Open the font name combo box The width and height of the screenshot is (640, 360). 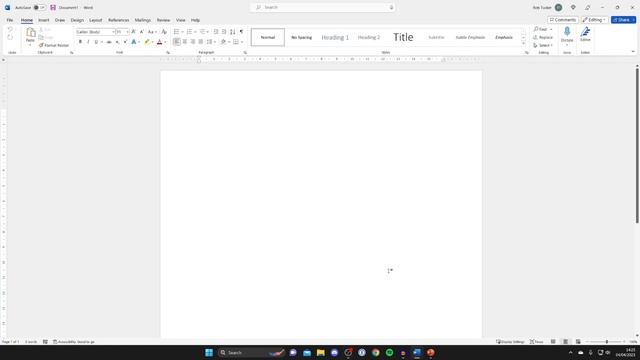tap(95, 32)
